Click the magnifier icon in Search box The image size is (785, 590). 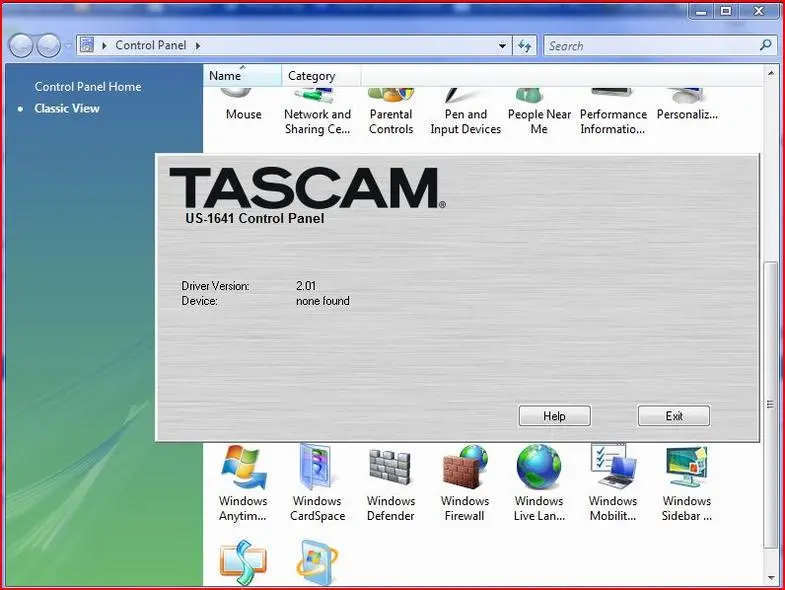point(765,46)
